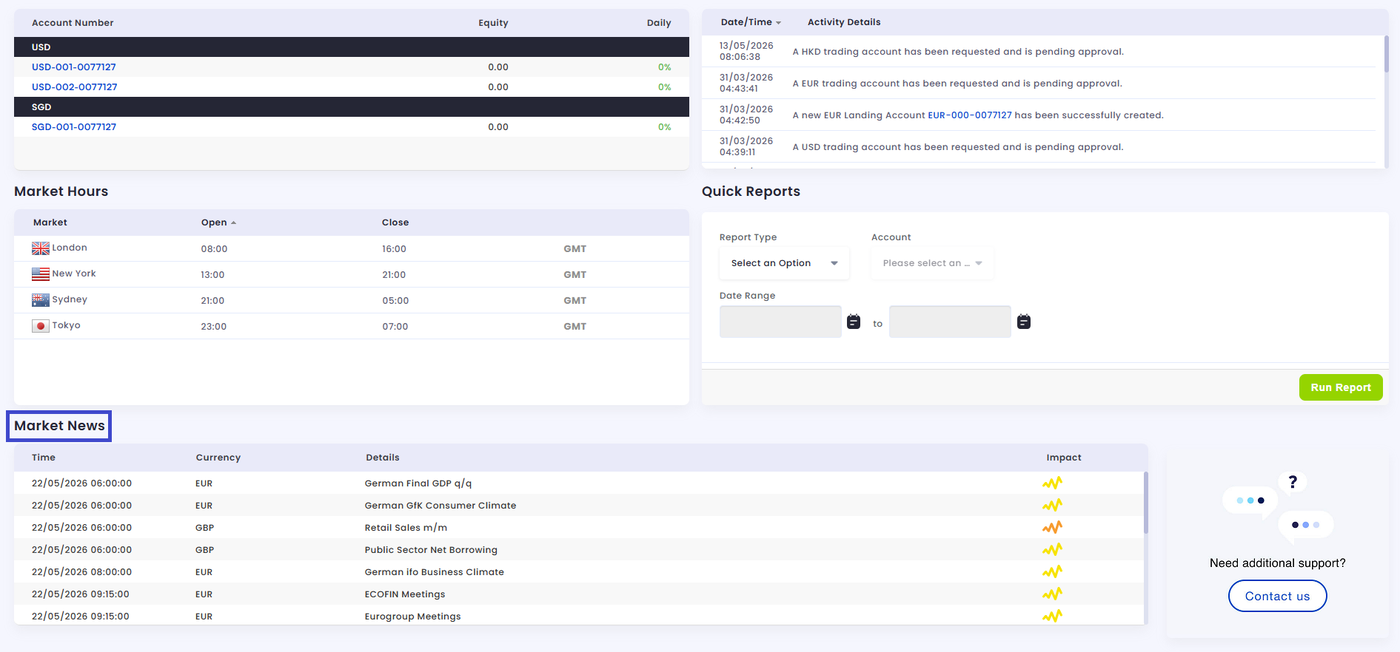Click impact icon for Eurogroup Meetings

(1052, 615)
